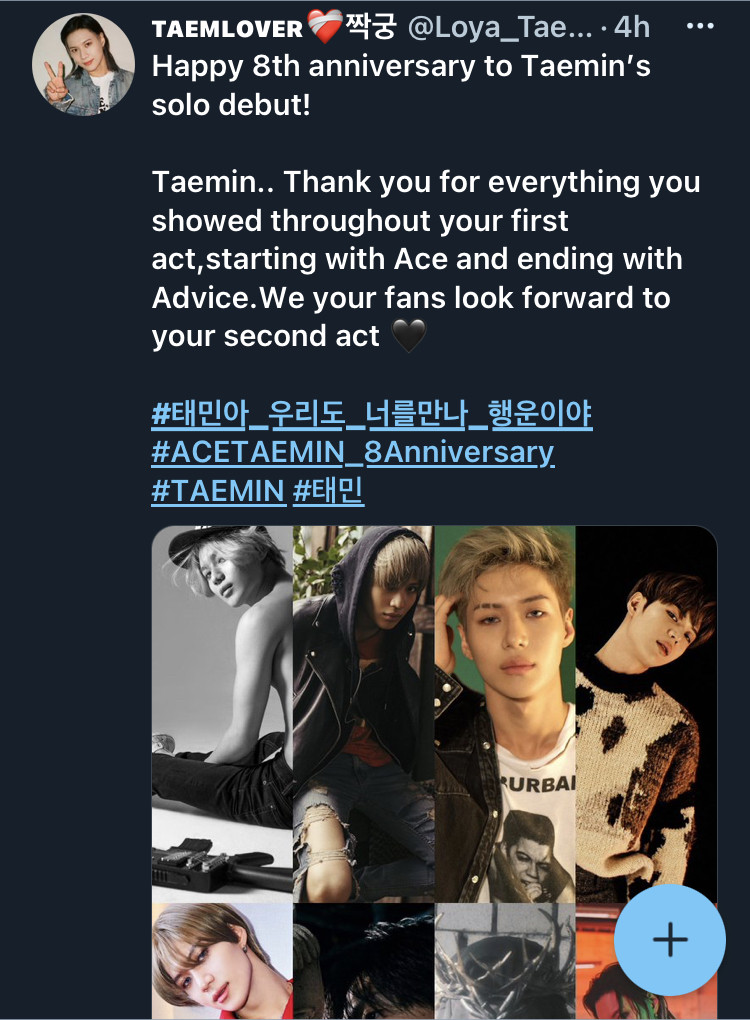
Task: Open the #ACETAEMIN_8Anniversary hashtag
Action: (x=353, y=451)
